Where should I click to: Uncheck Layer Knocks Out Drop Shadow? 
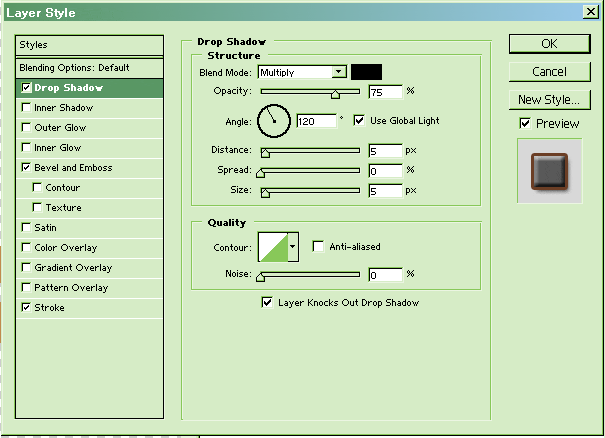click(x=267, y=302)
